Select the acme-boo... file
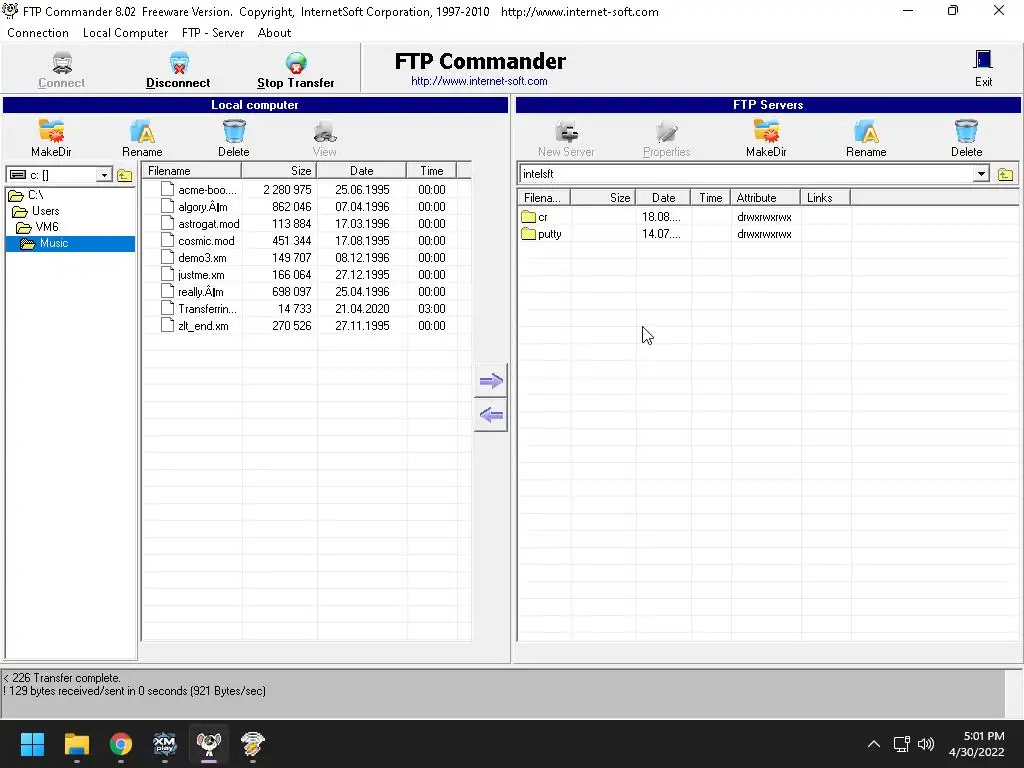 [207, 189]
